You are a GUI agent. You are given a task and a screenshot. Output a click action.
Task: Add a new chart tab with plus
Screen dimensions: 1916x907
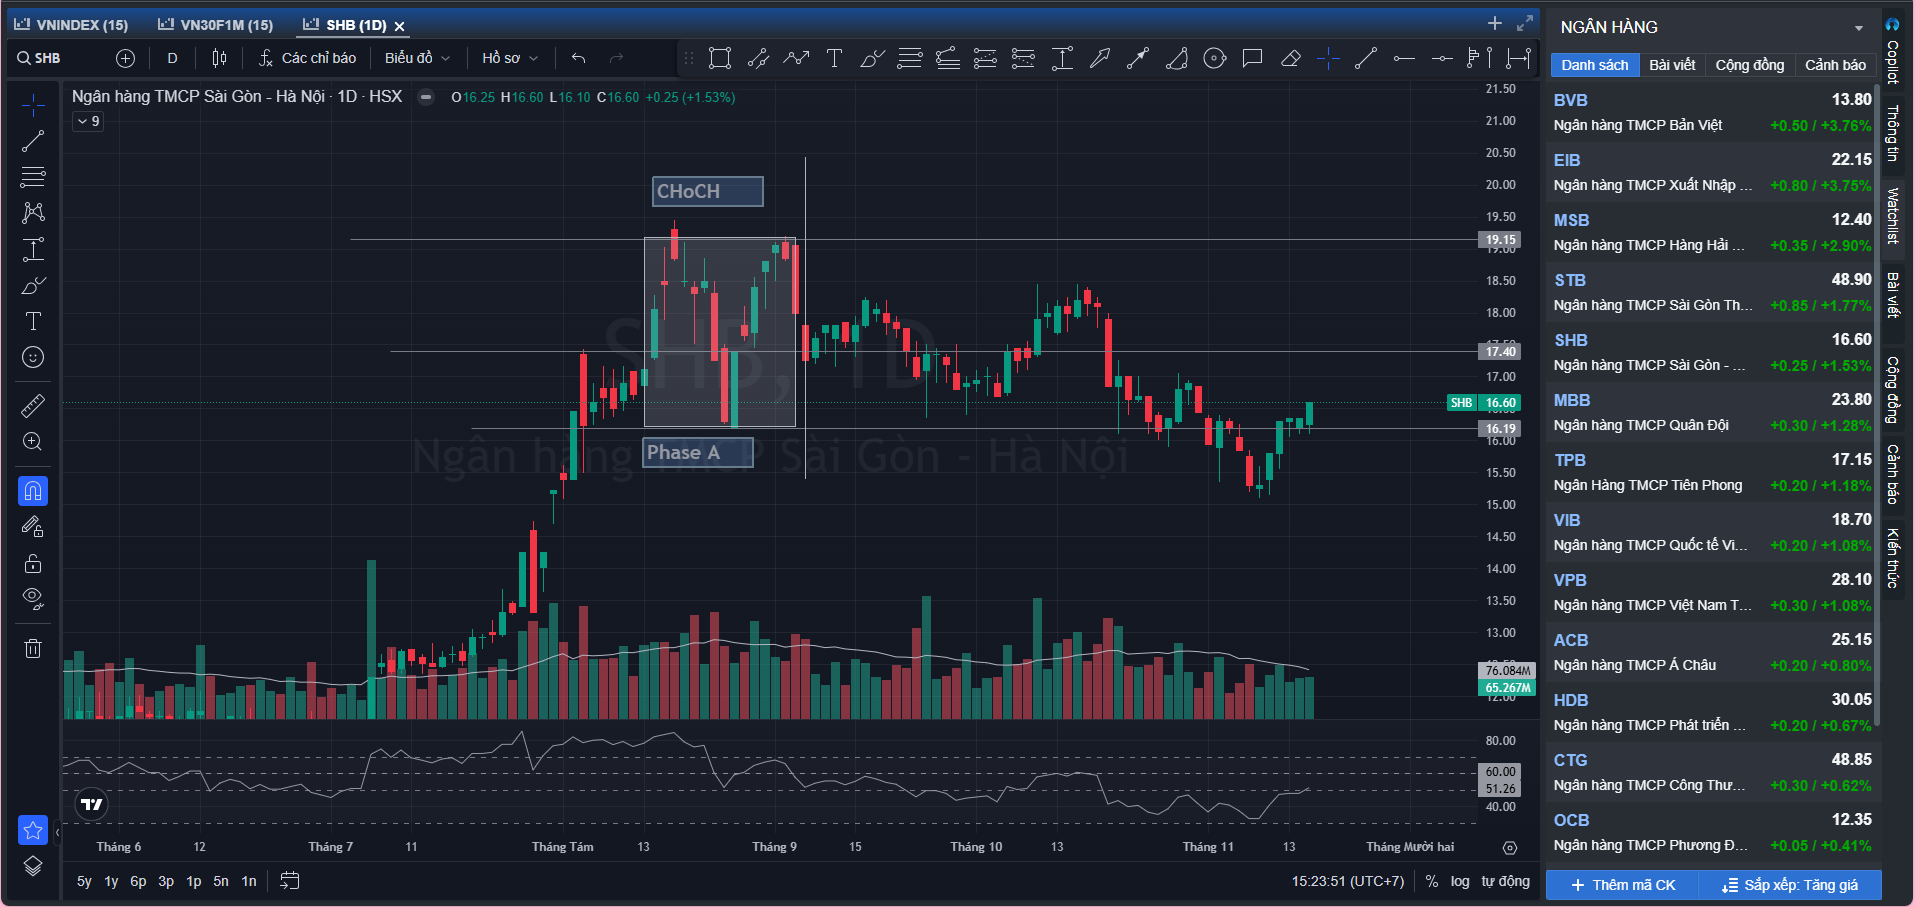[x=1495, y=23]
